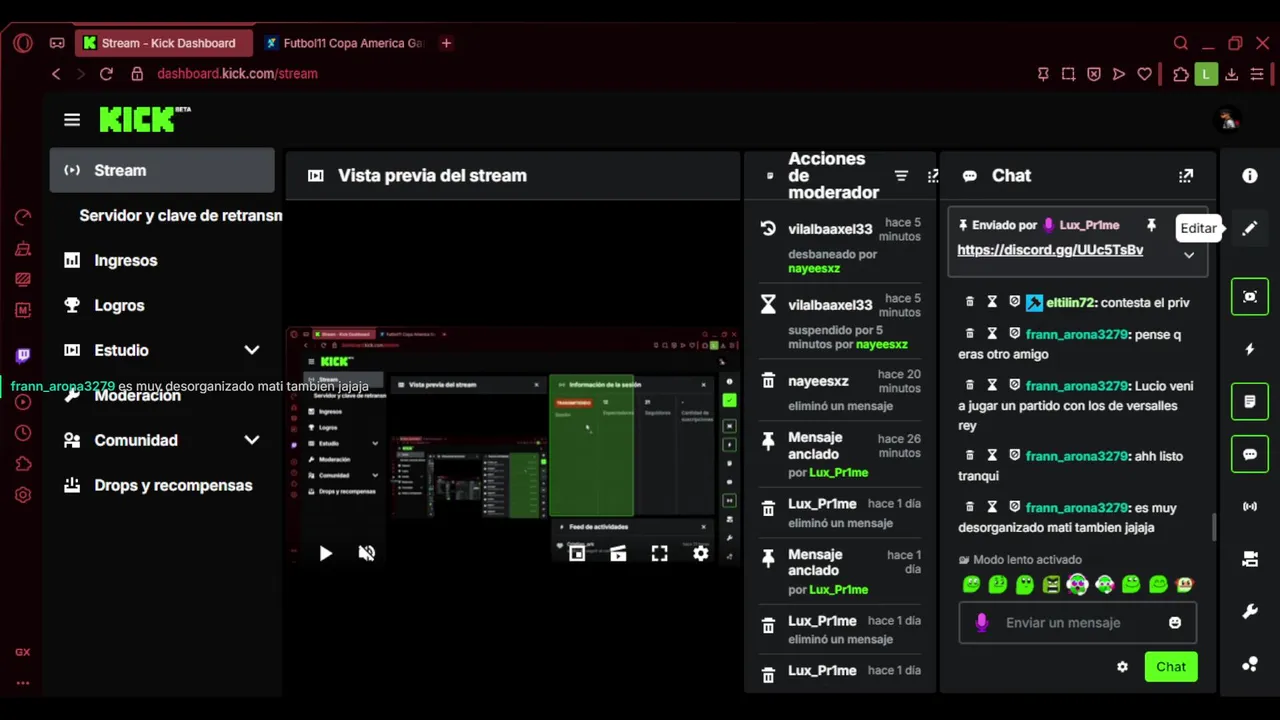Toggle the chat widget icon in toolbar
This screenshot has height=720, width=1280.
1250,454
